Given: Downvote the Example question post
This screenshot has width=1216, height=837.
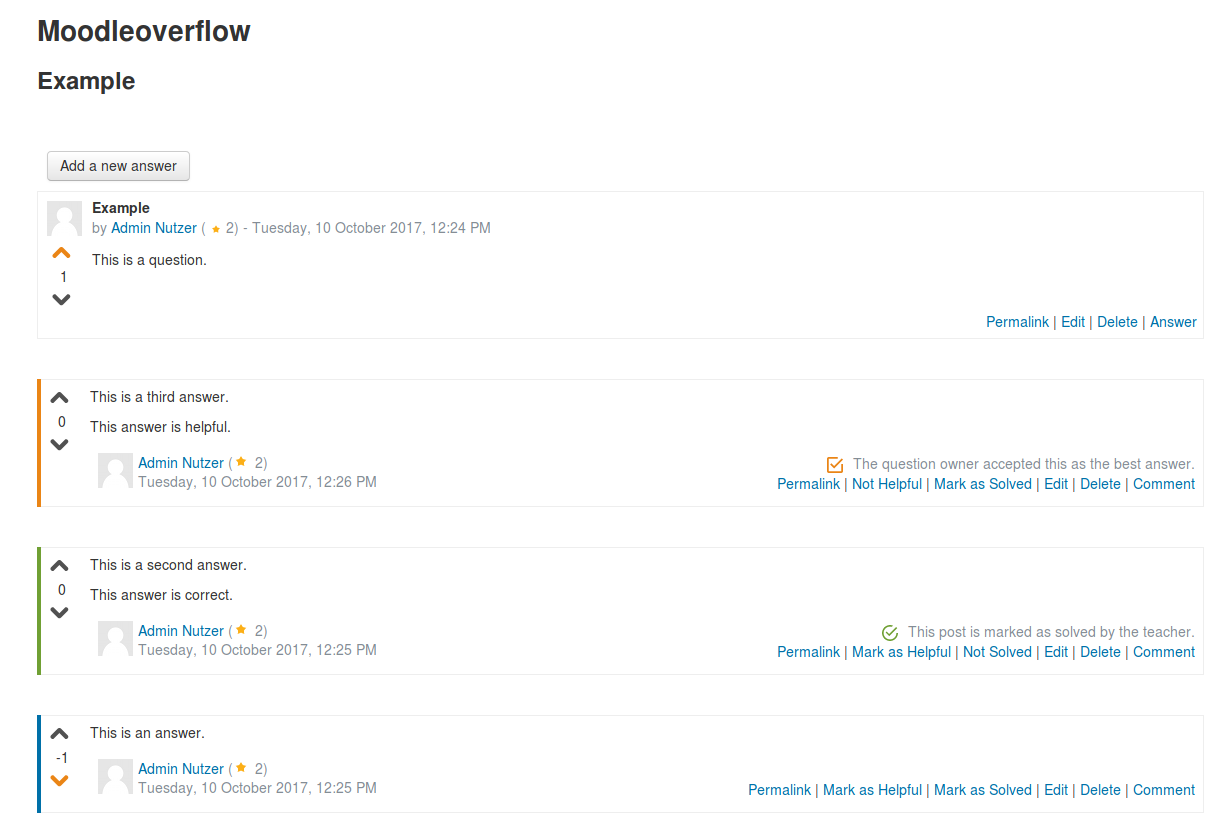Looking at the screenshot, I should point(61,299).
